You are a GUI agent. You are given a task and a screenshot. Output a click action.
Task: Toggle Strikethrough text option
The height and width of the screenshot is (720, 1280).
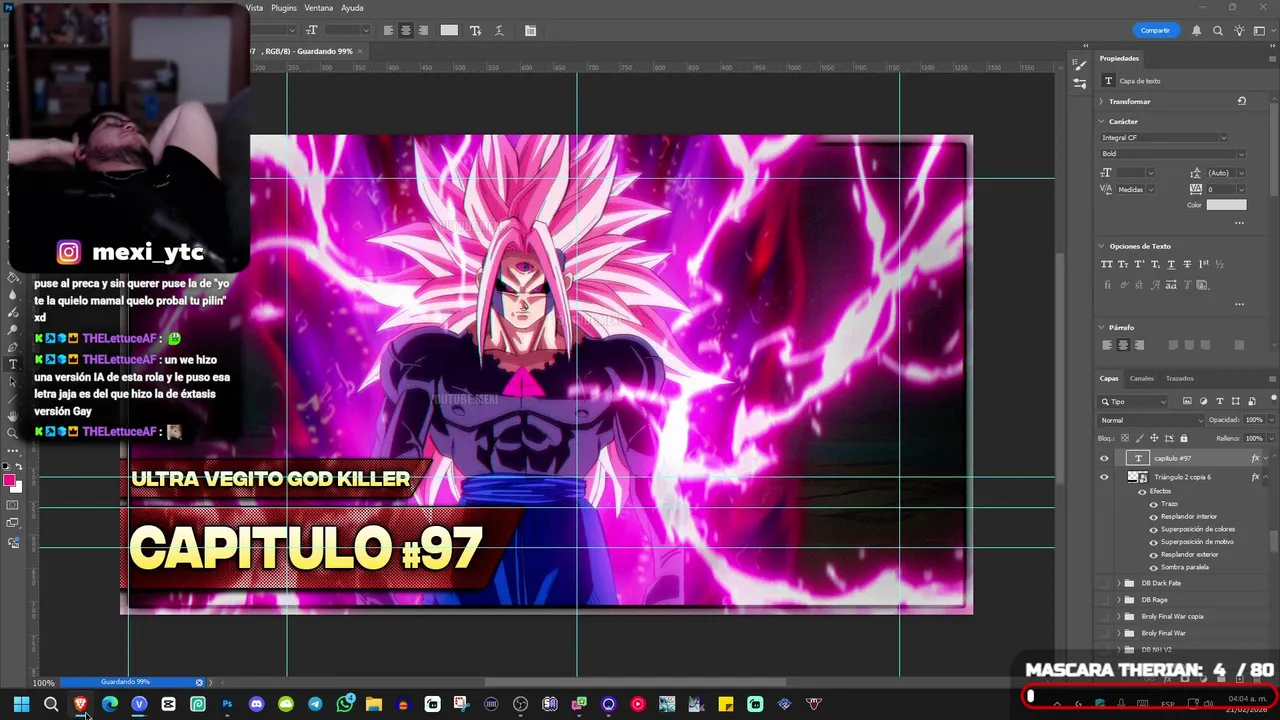1187,264
